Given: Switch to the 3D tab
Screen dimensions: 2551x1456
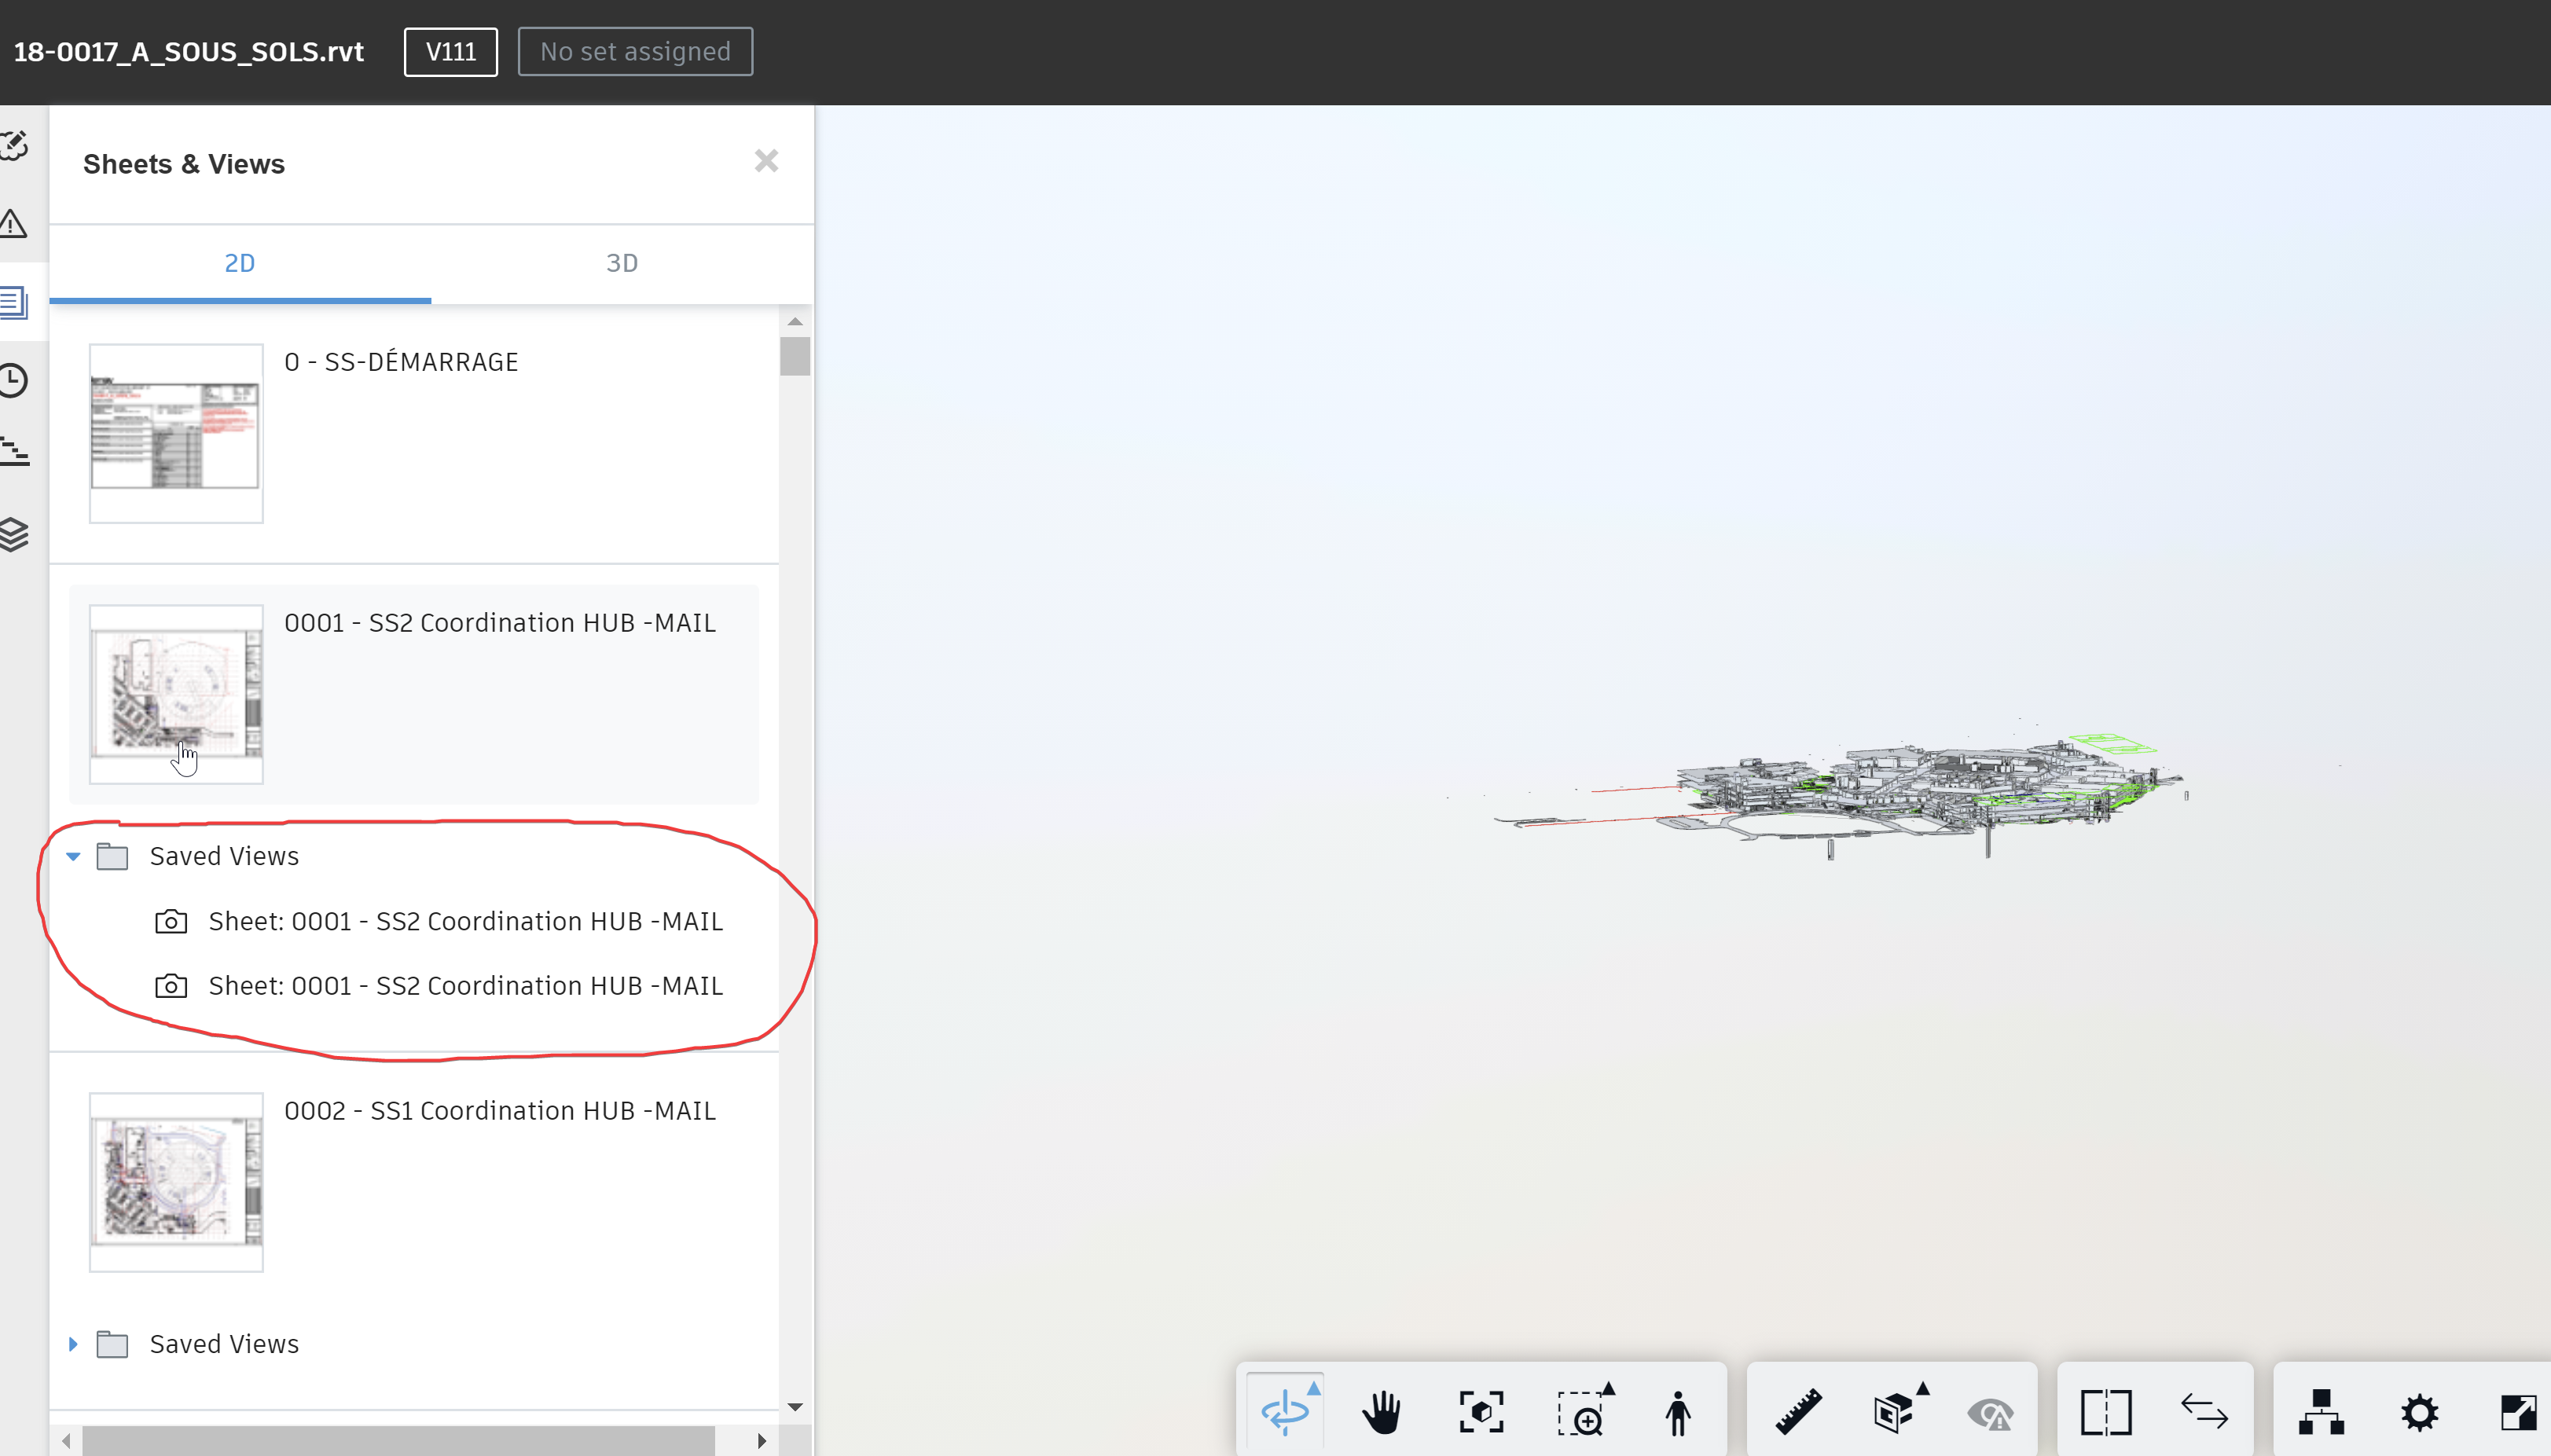Looking at the screenshot, I should [622, 262].
